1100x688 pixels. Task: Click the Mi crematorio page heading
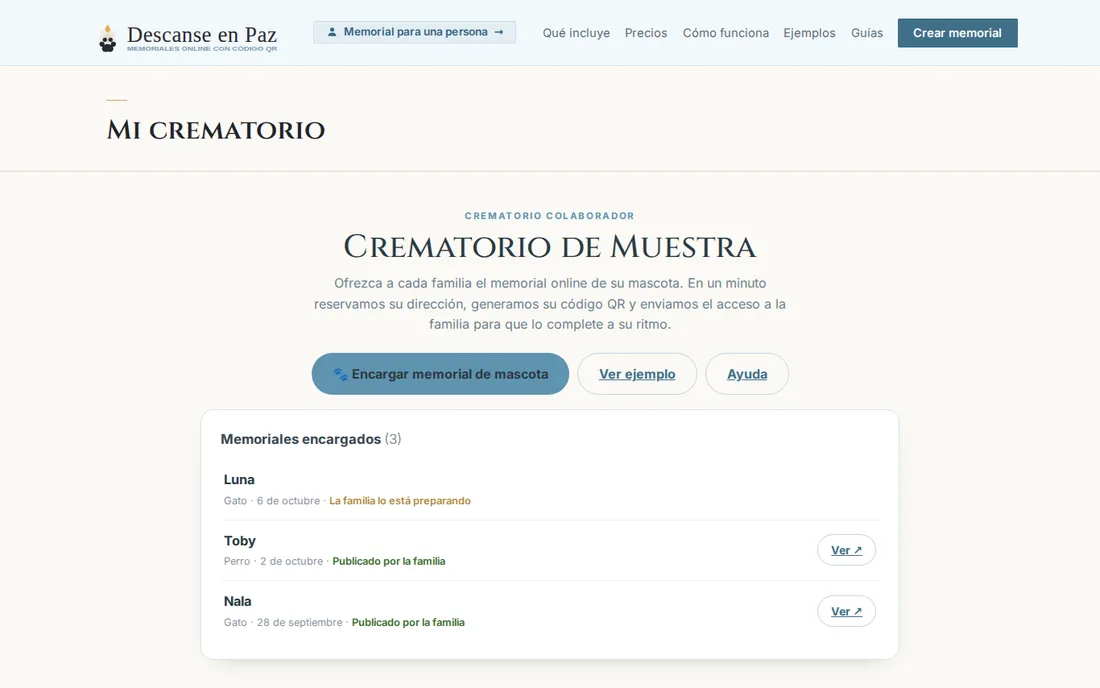pyautogui.click(x=215, y=130)
